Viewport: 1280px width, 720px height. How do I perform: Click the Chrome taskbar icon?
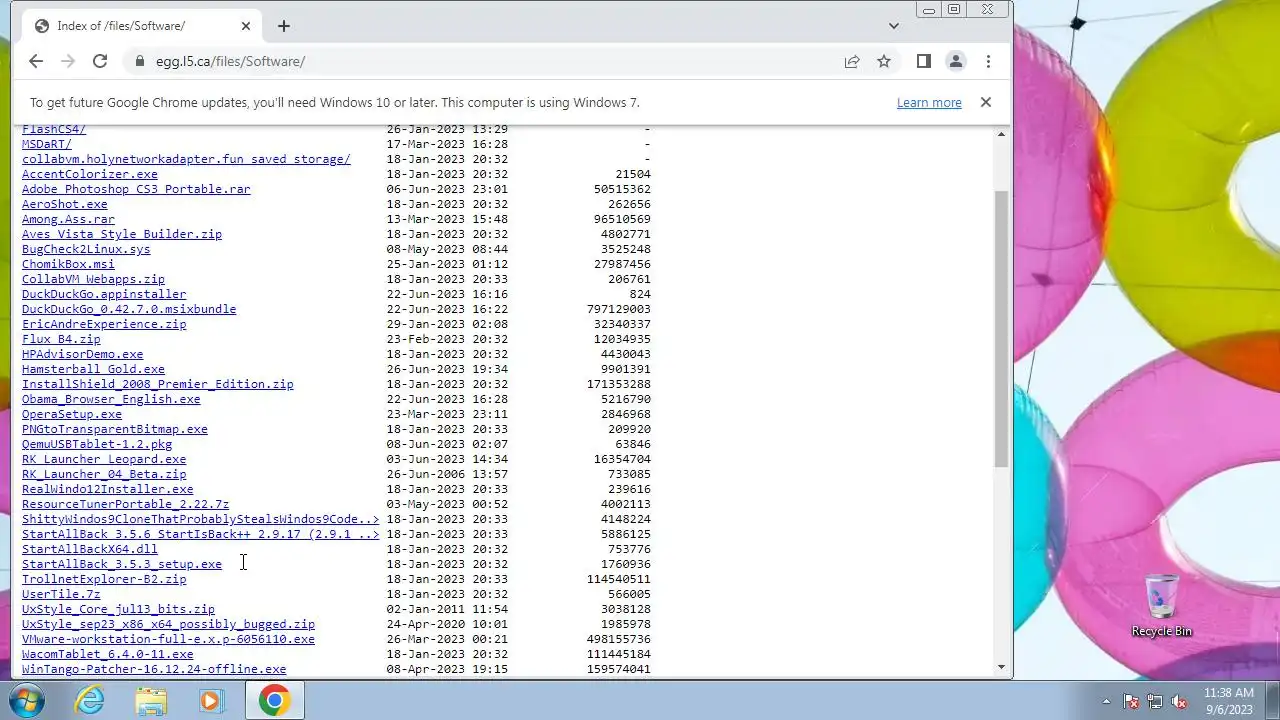click(x=274, y=700)
